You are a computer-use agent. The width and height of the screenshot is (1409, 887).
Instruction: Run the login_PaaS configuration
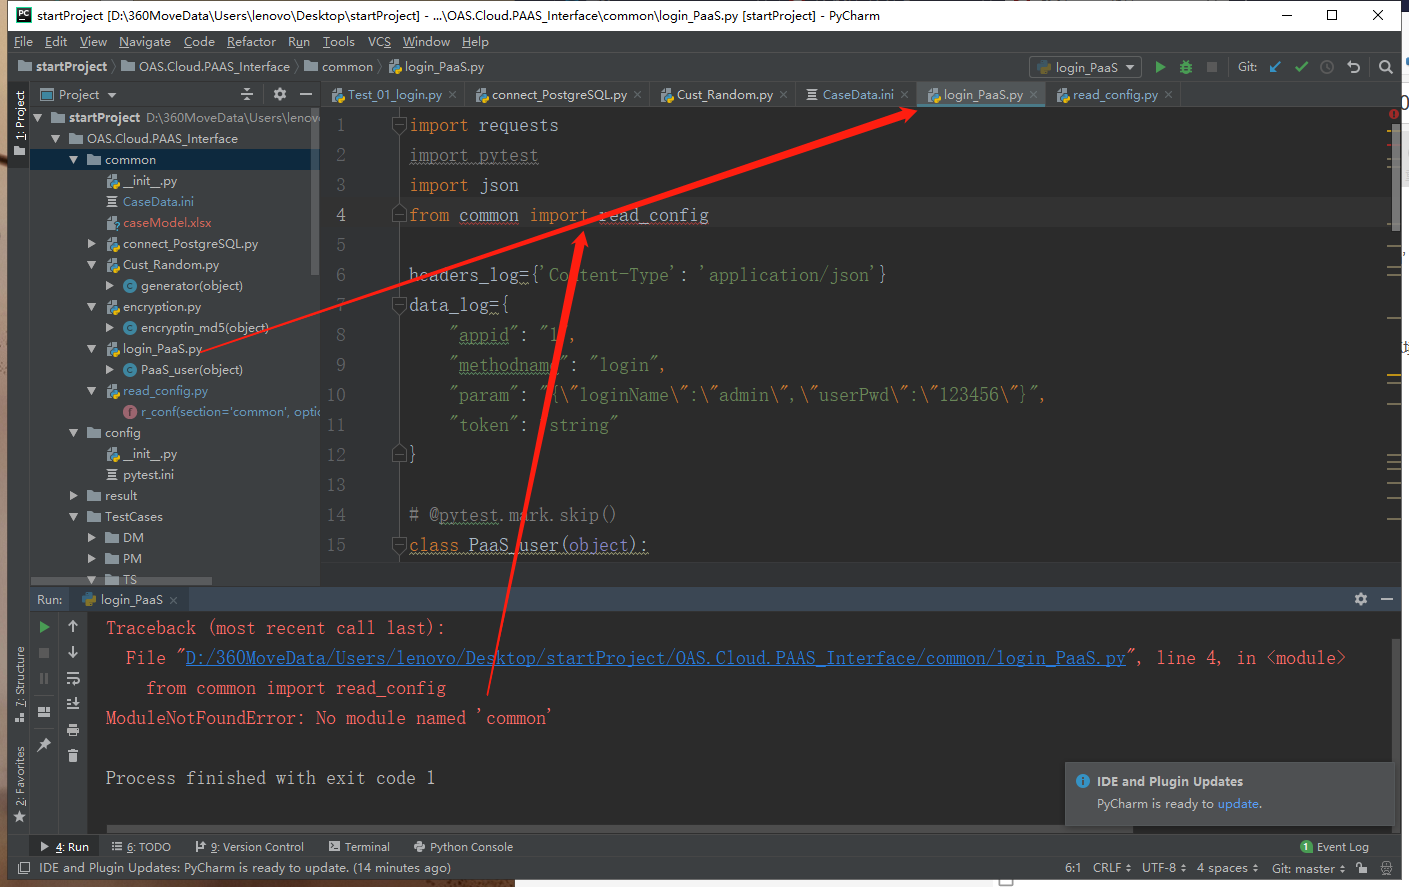coord(1160,67)
